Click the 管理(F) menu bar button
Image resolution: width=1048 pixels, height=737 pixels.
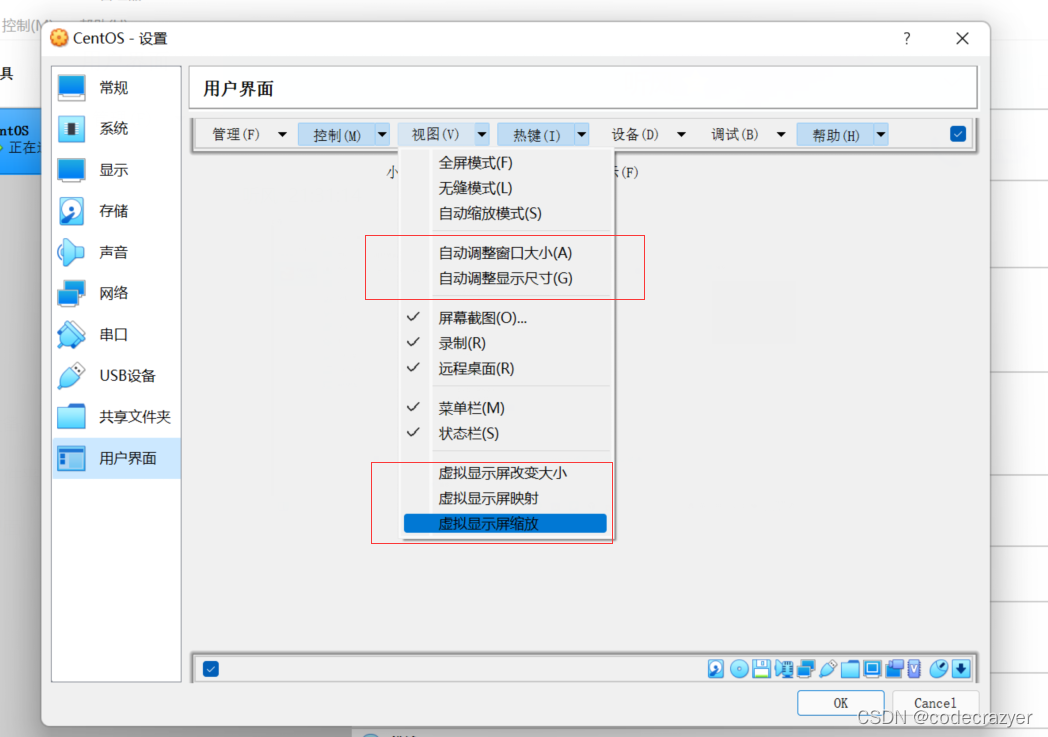(237, 134)
